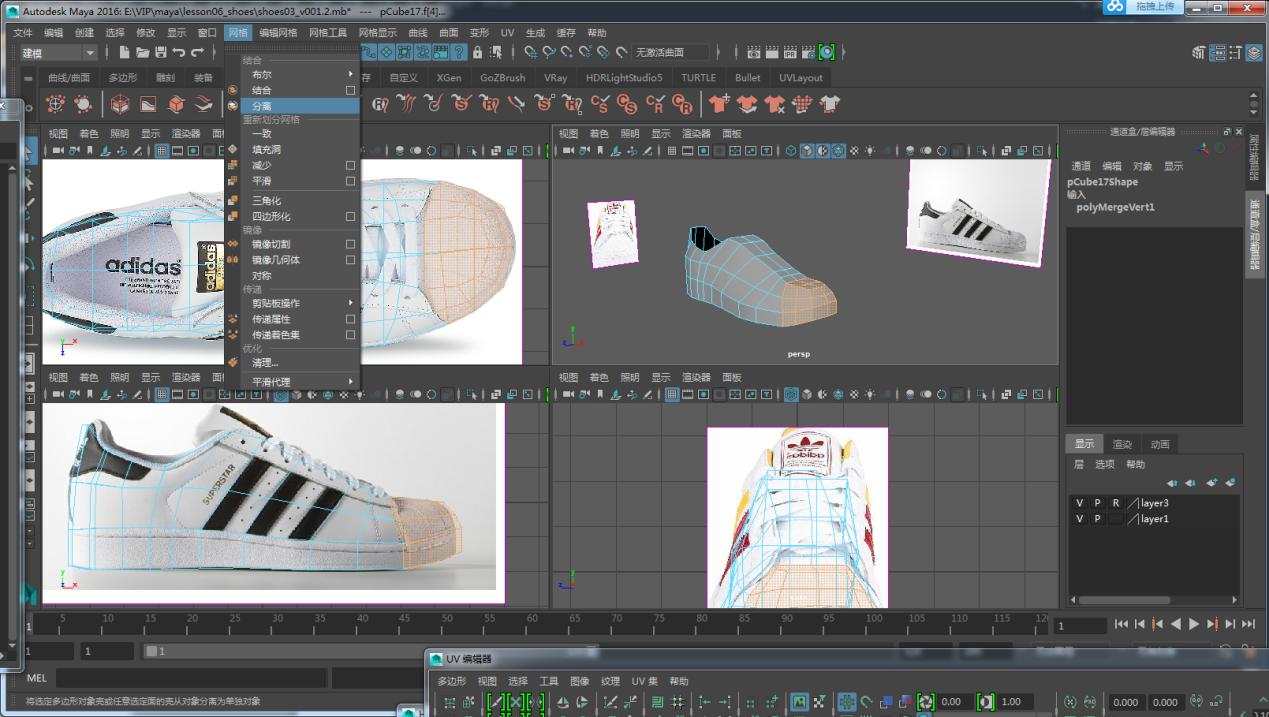Click the Save Scene floppy icon
This screenshot has height=717, width=1269.
[x=160, y=52]
